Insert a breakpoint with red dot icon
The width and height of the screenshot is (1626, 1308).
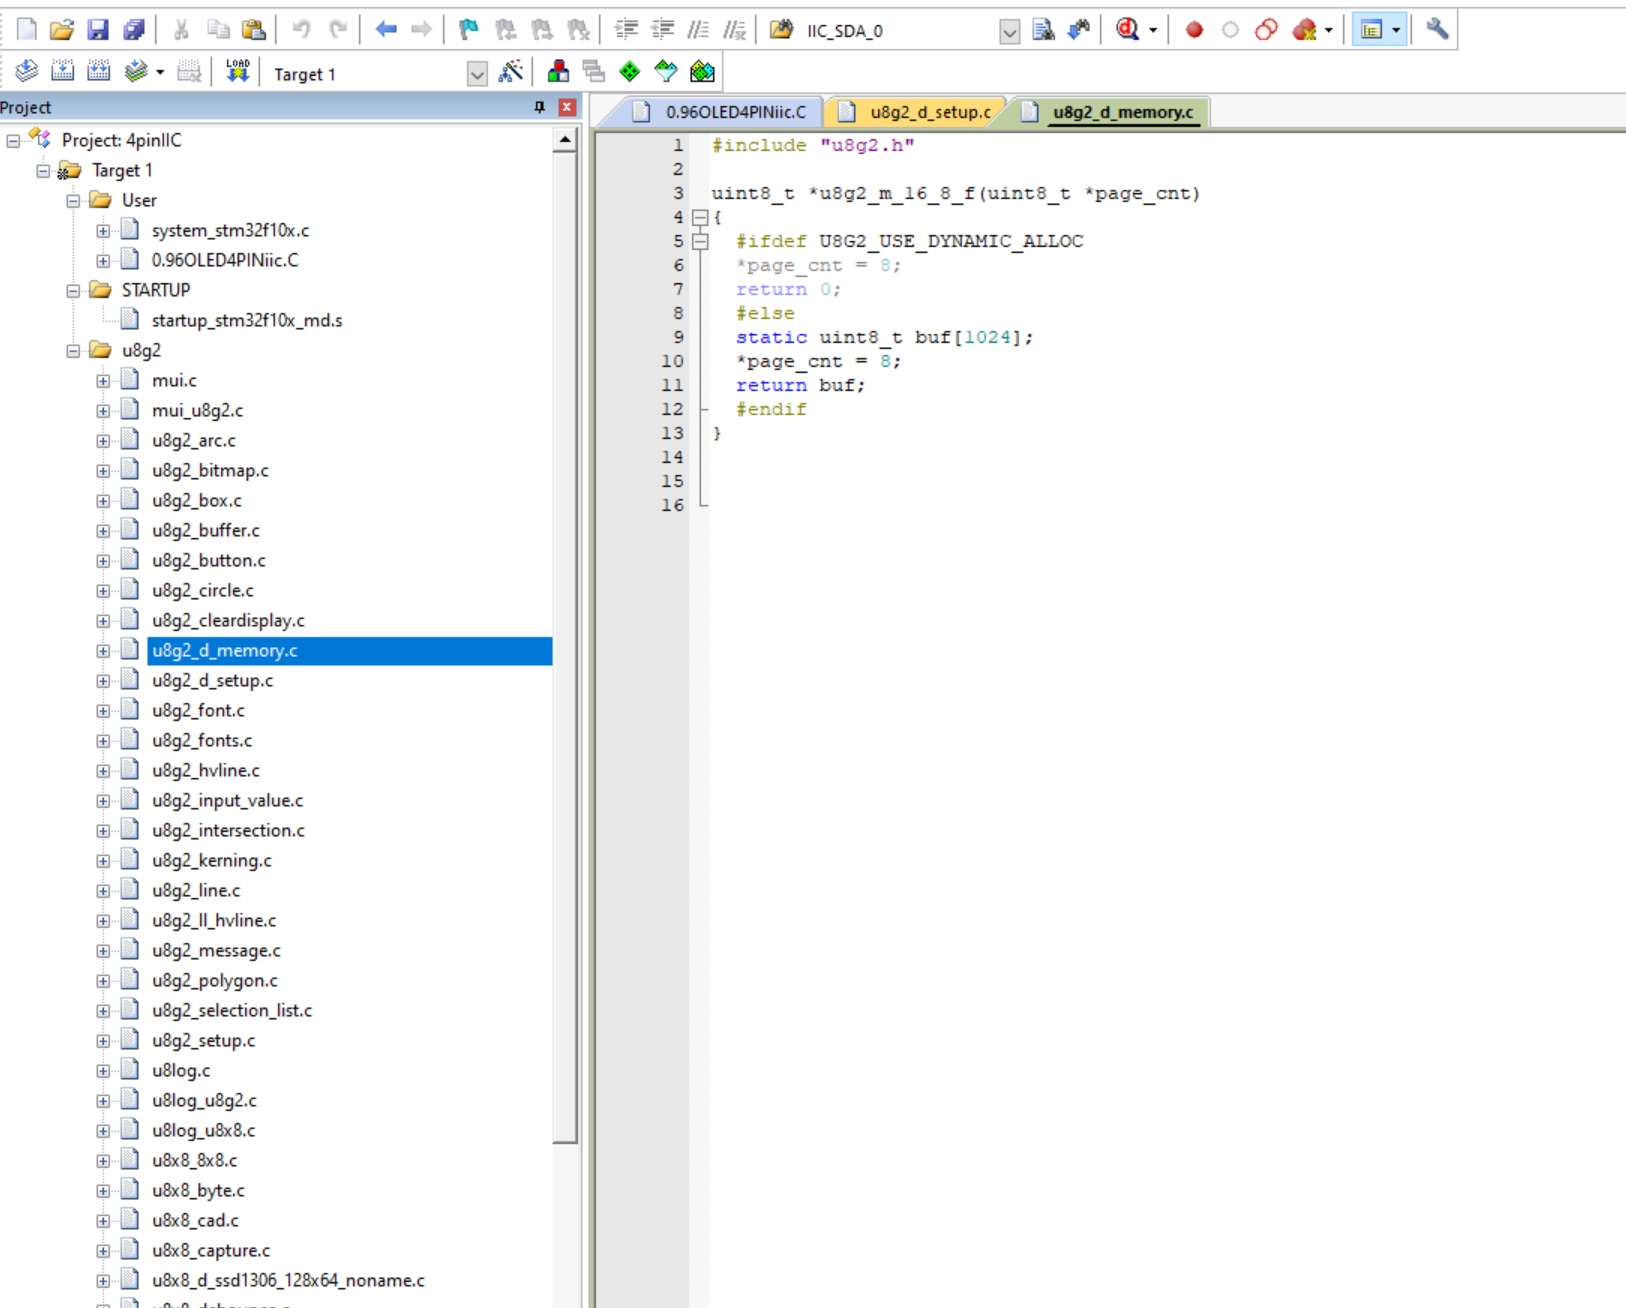1193,30
